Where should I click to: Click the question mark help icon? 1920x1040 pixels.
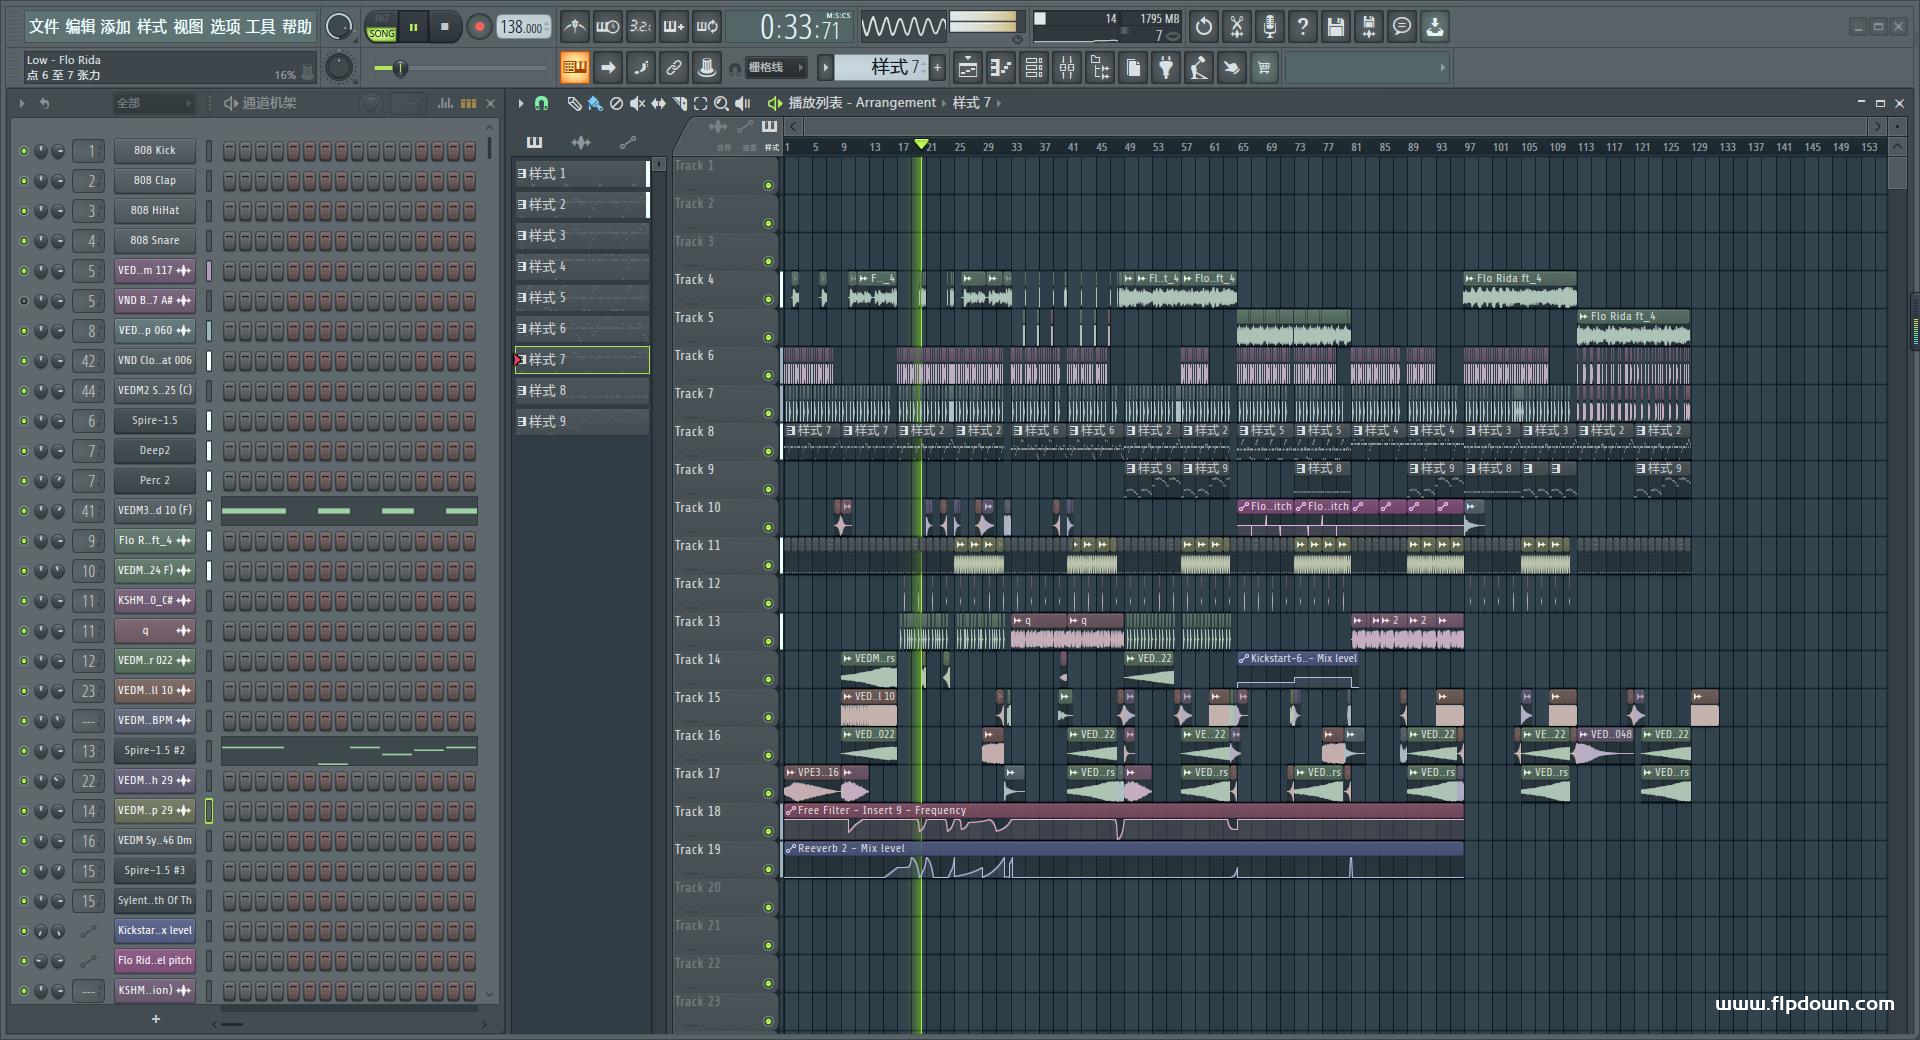1303,27
